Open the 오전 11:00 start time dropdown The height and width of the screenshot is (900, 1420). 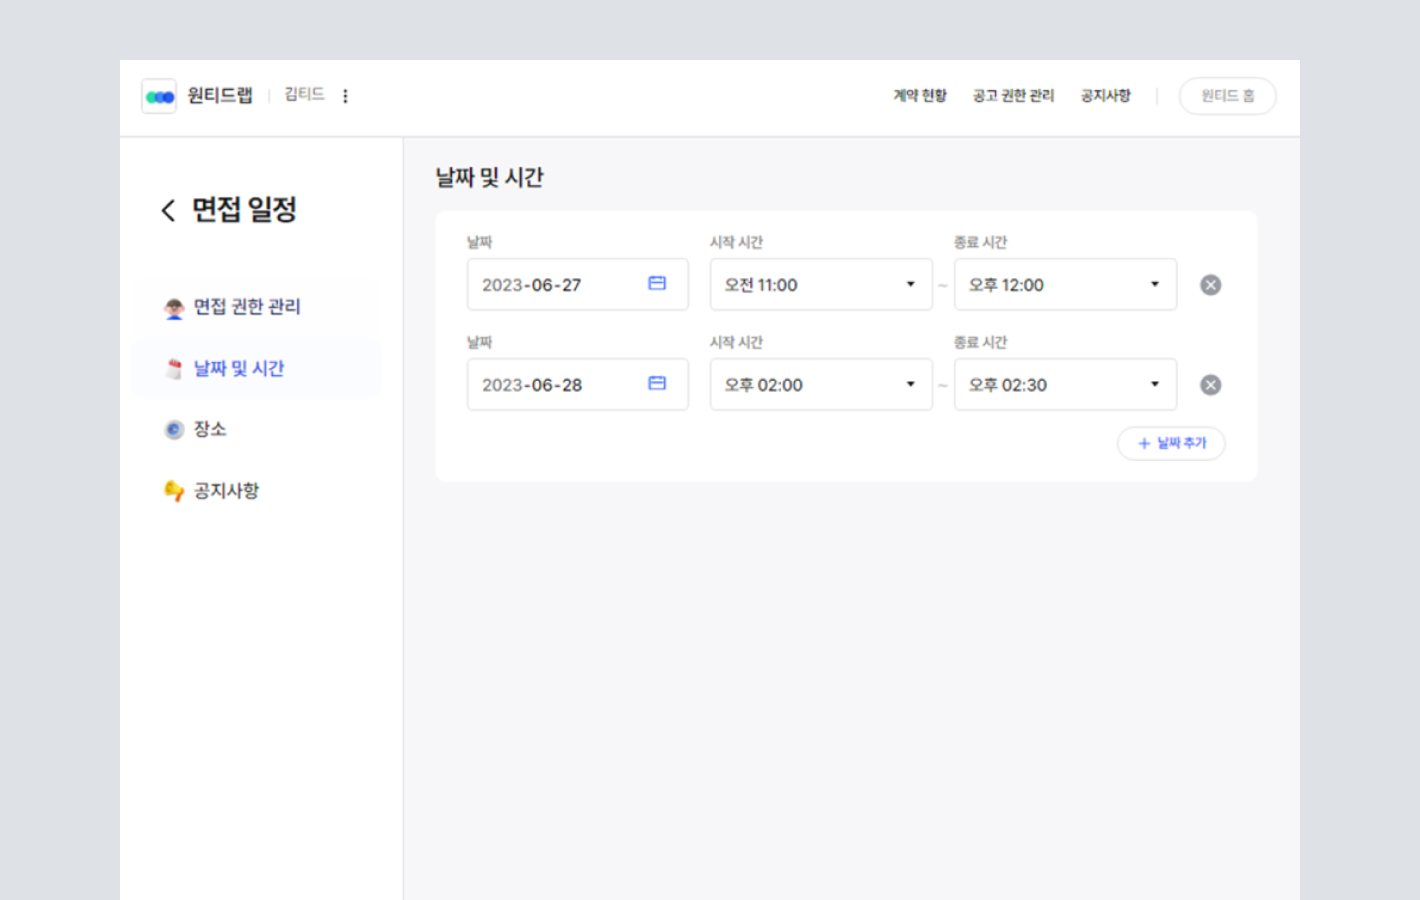[x=821, y=285]
